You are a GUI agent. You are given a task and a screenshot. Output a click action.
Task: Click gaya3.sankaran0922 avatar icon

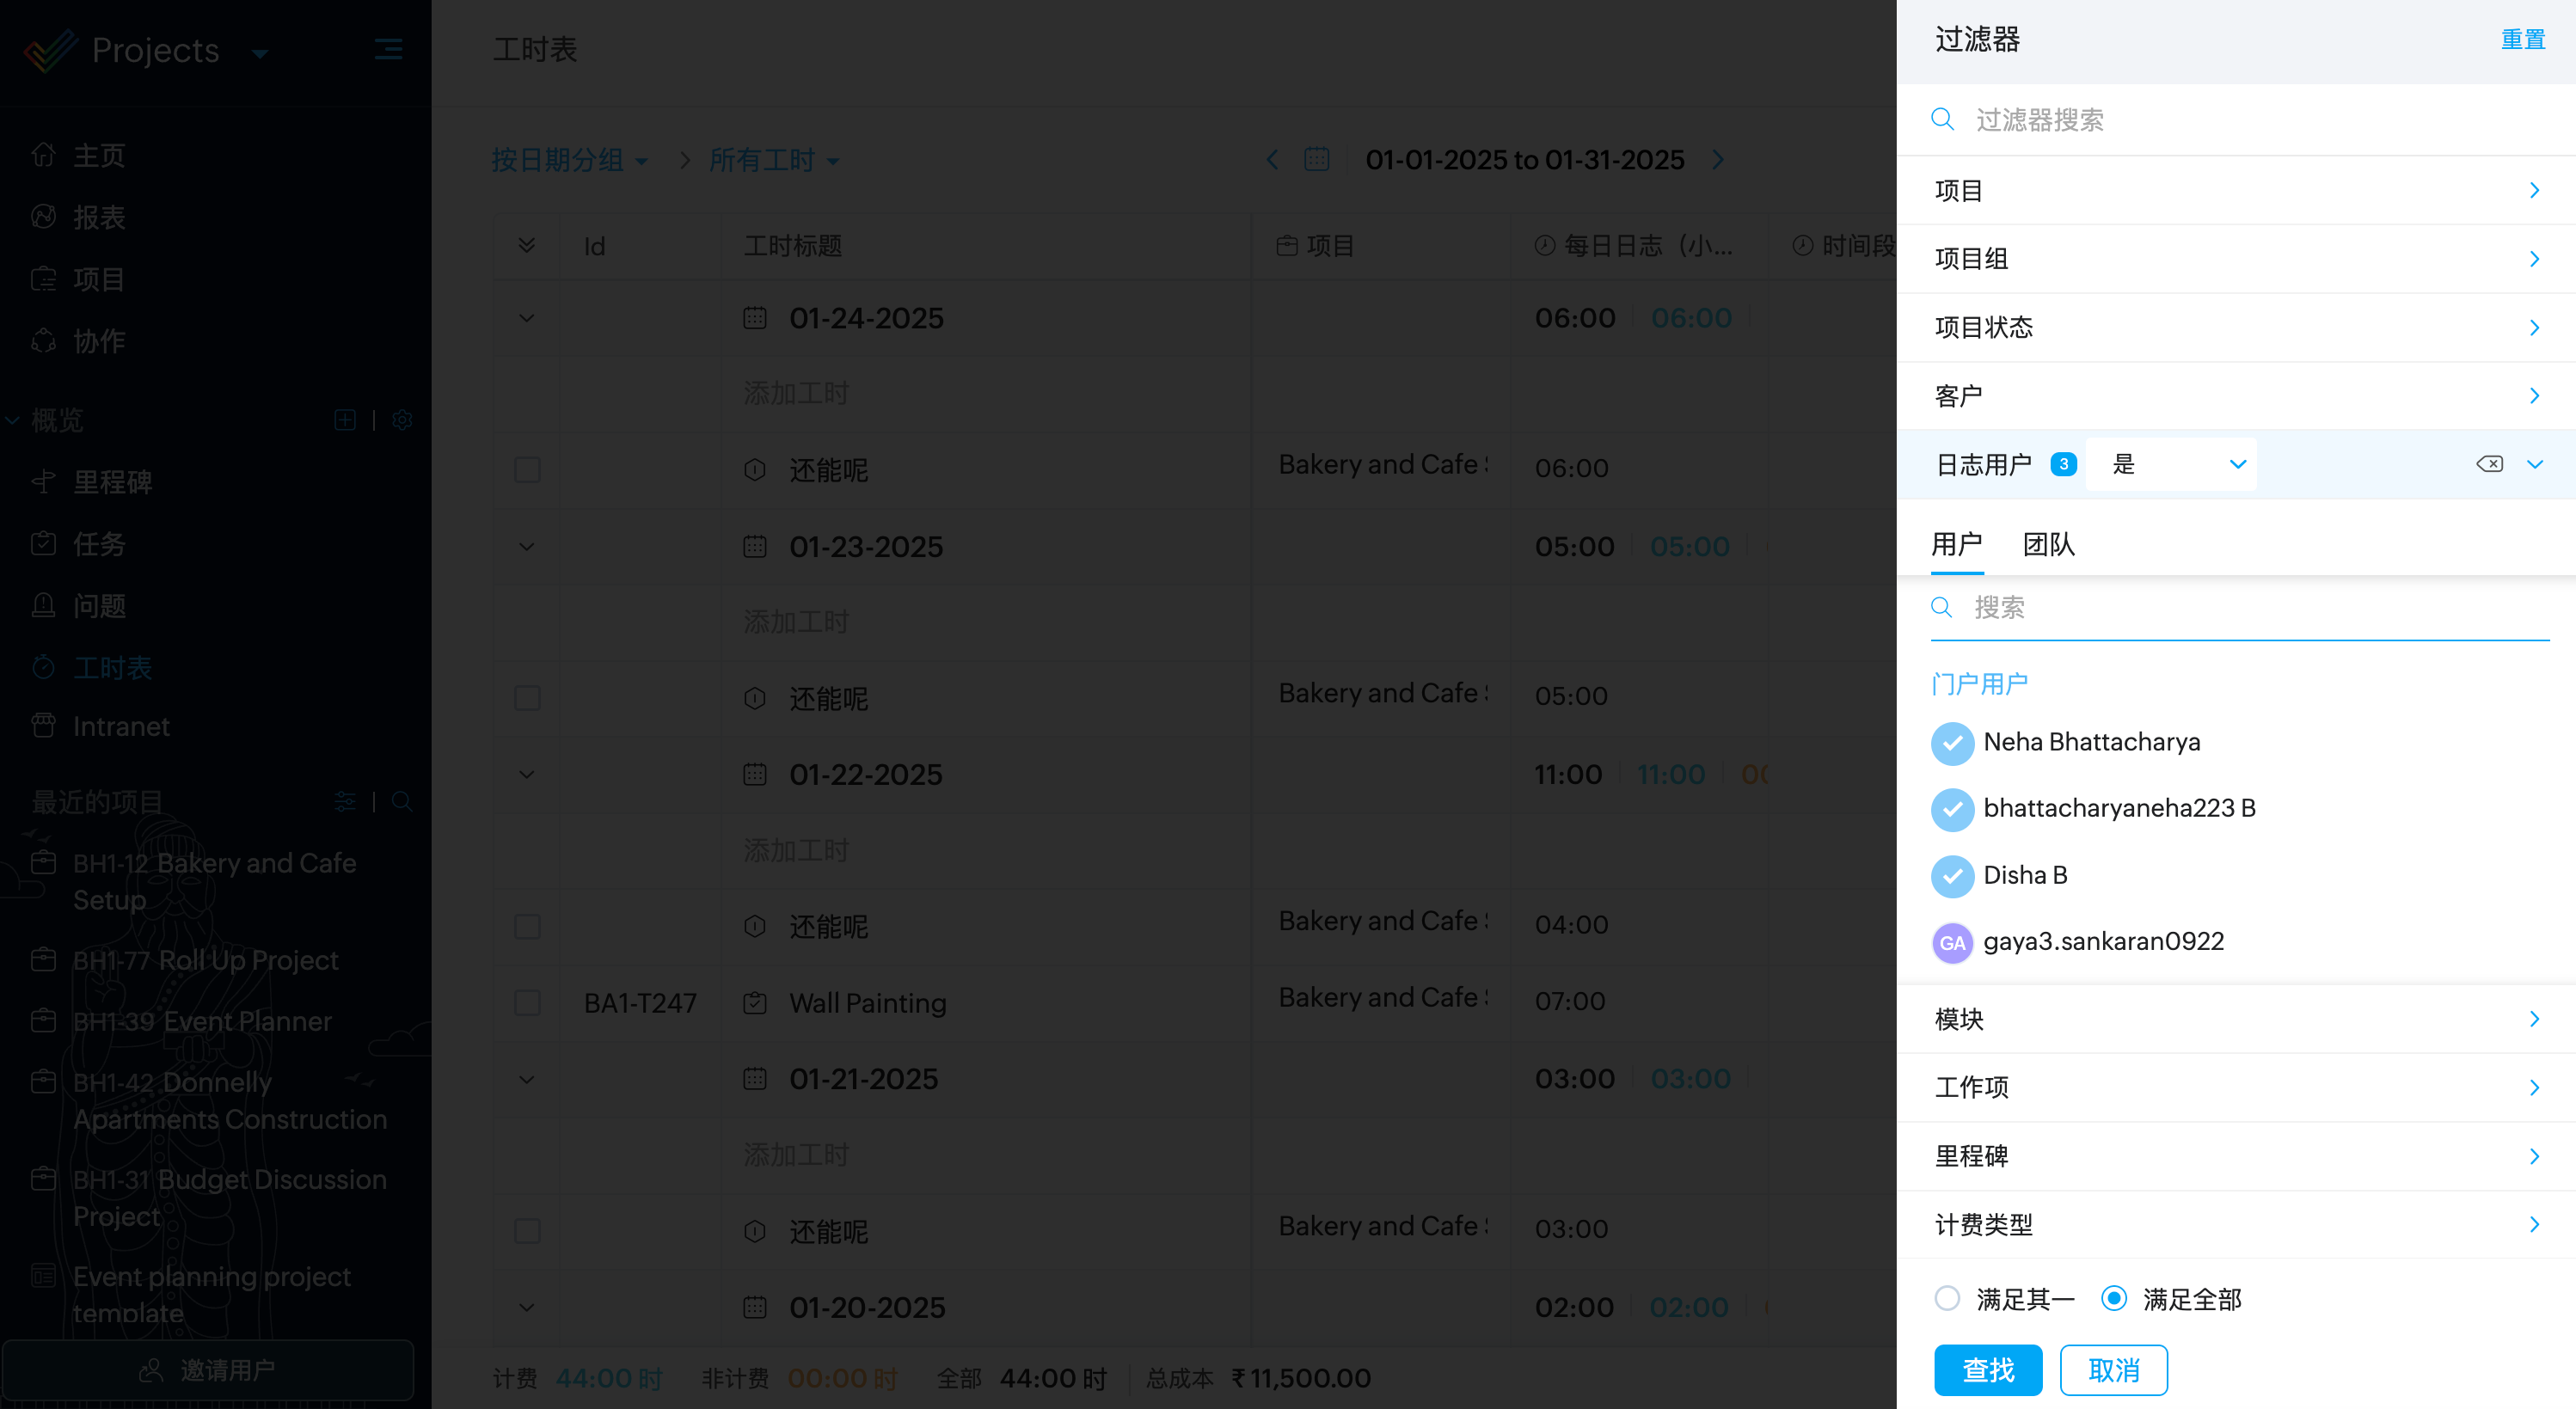(1952, 942)
